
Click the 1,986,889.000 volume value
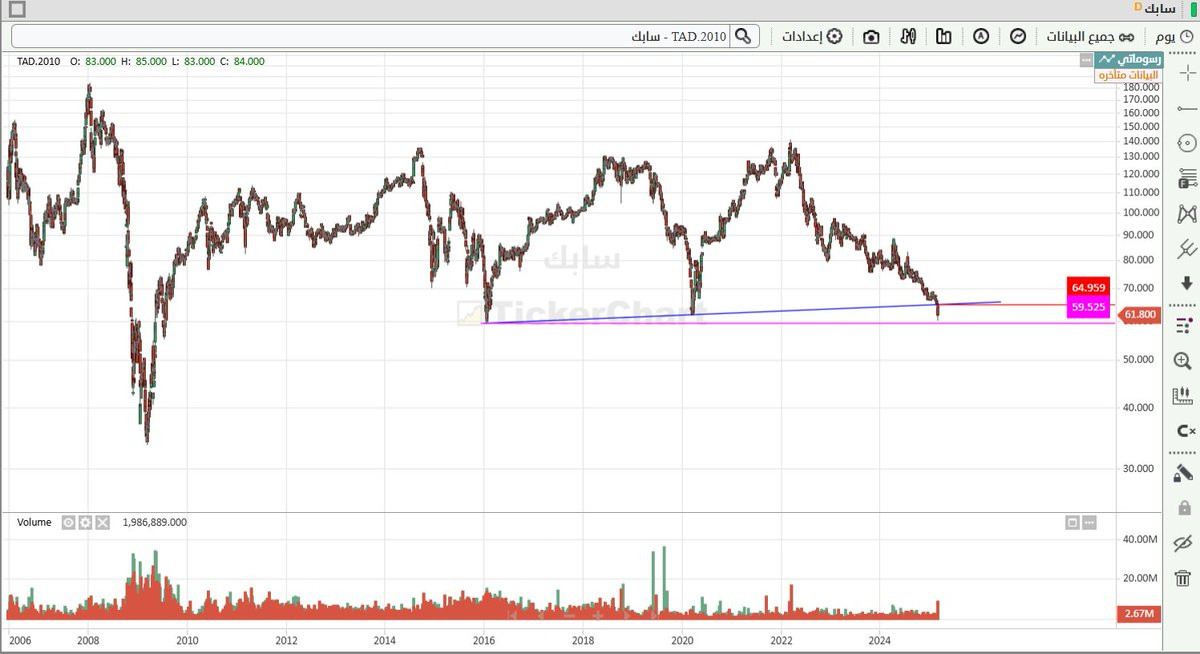coord(154,522)
